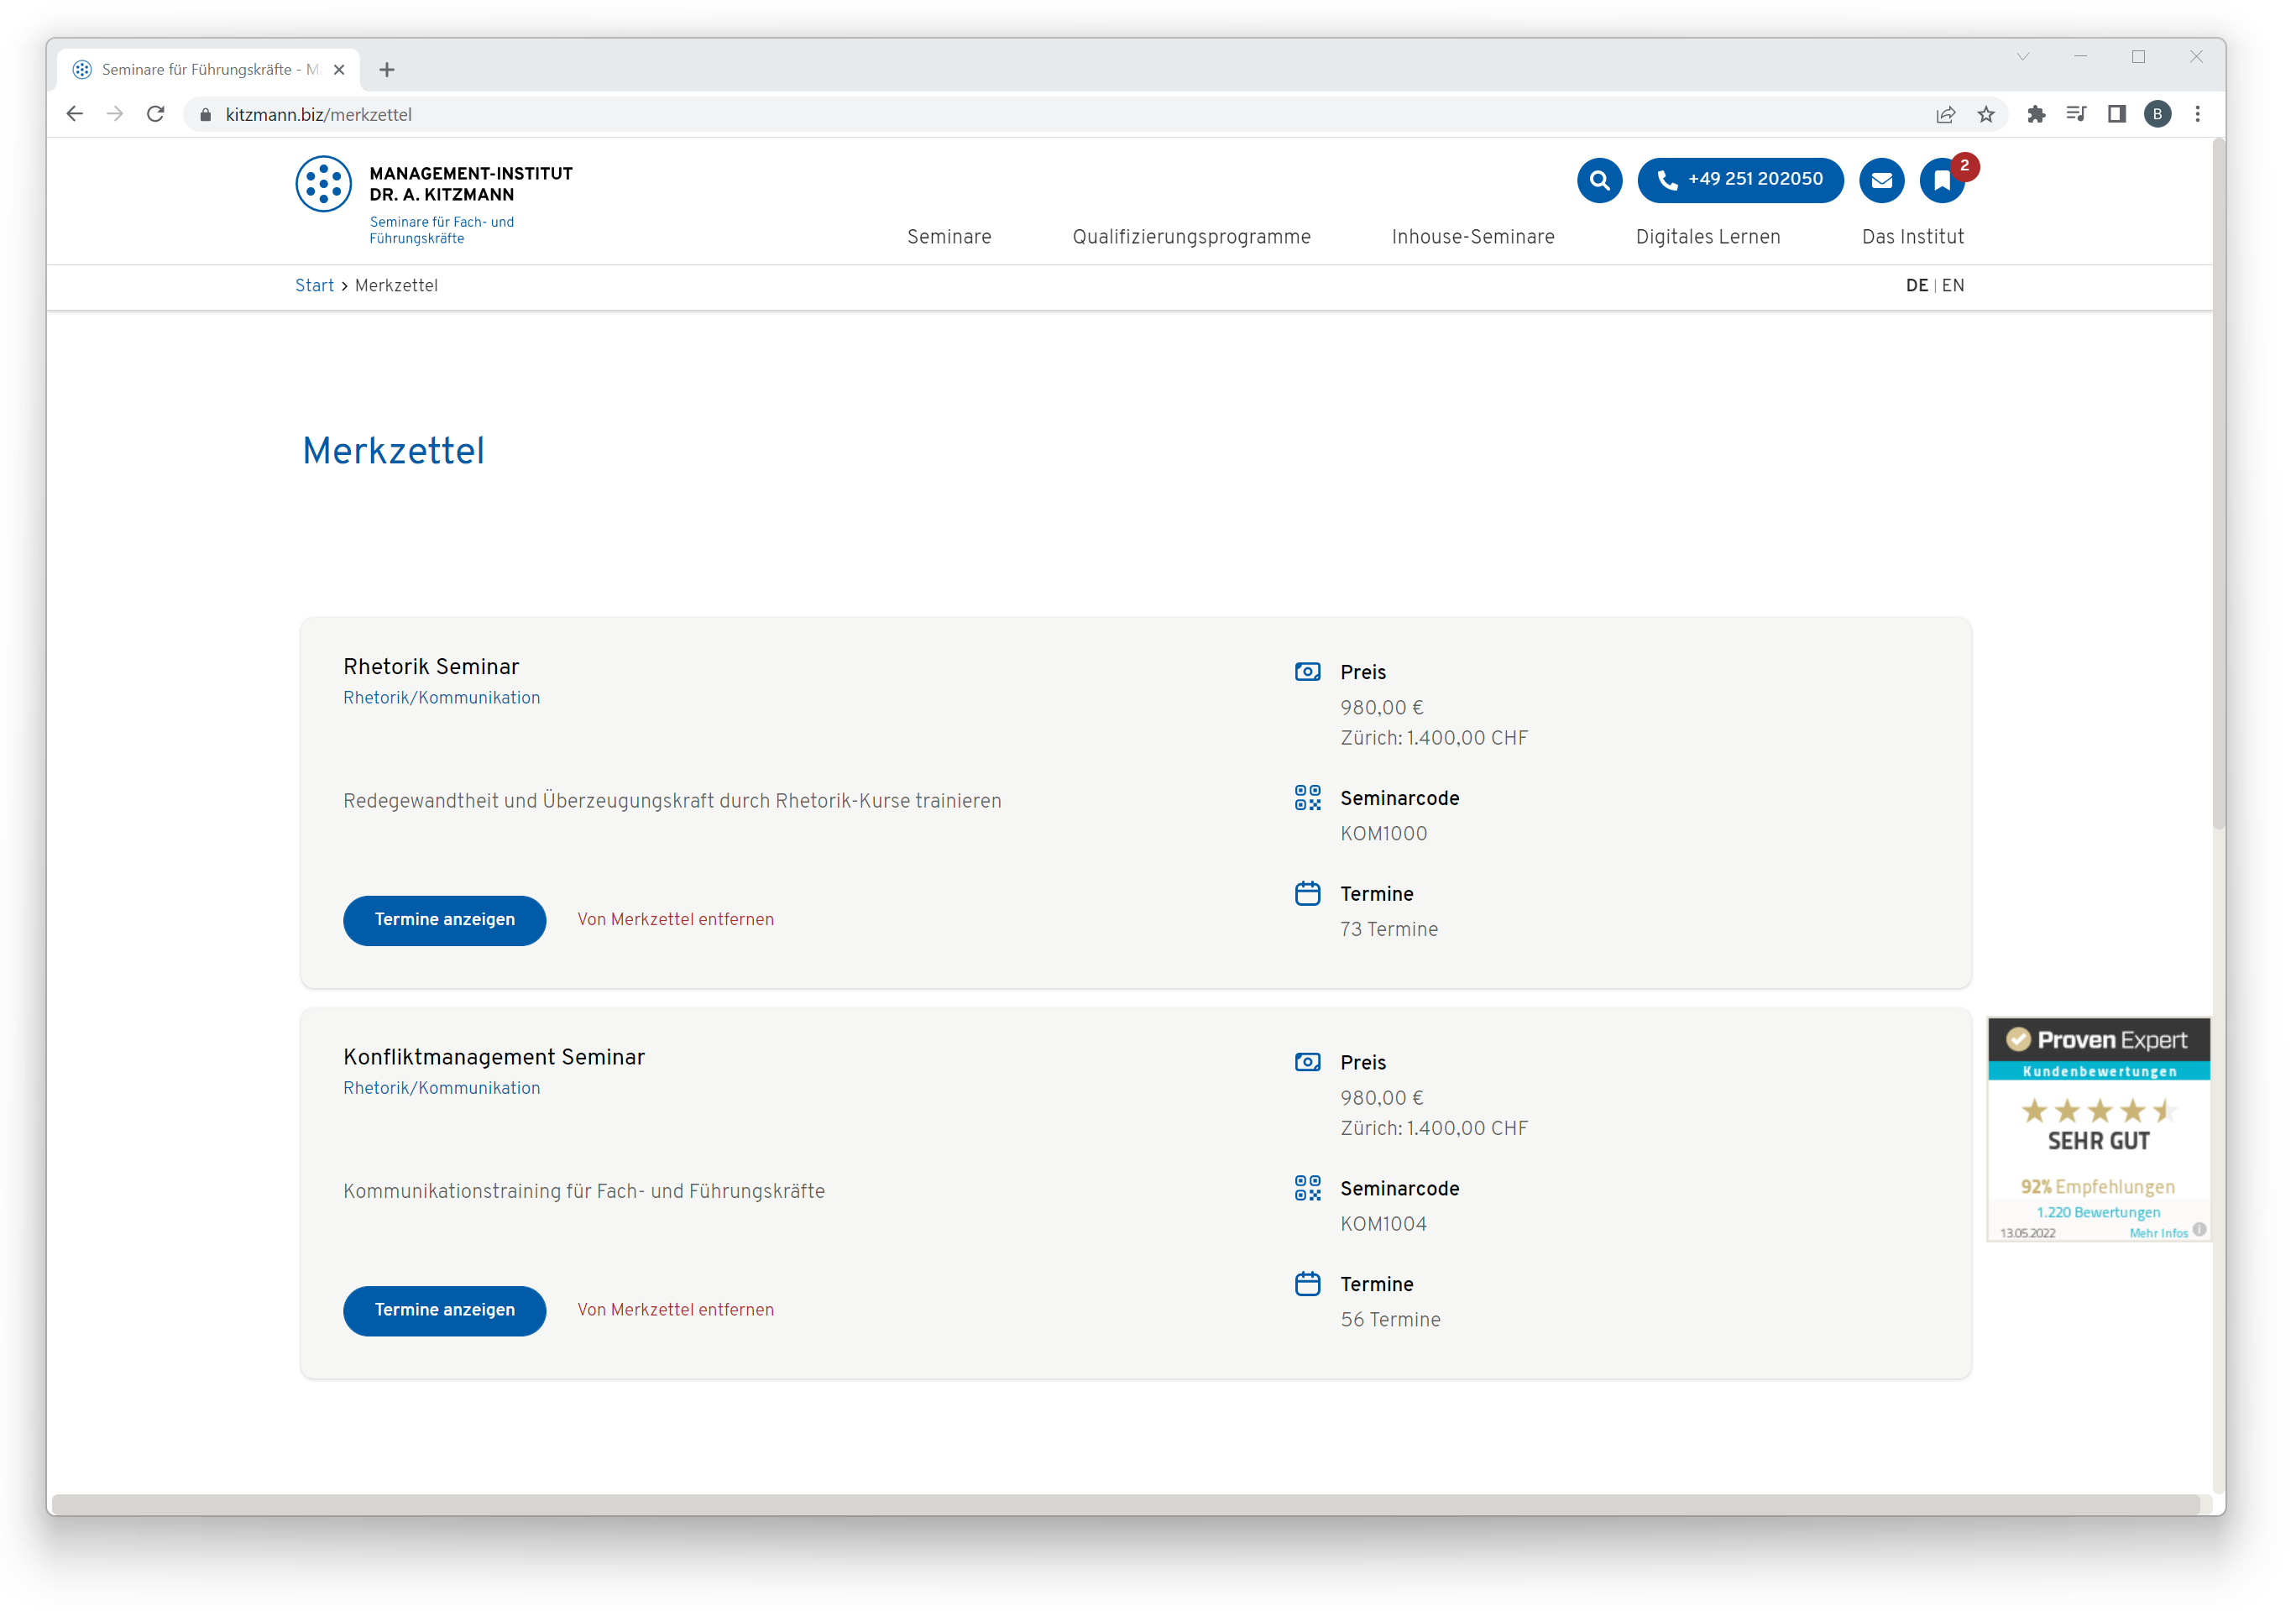Go to Start breadcrumb link
This screenshot has height=1611, width=2296.
pos(314,286)
